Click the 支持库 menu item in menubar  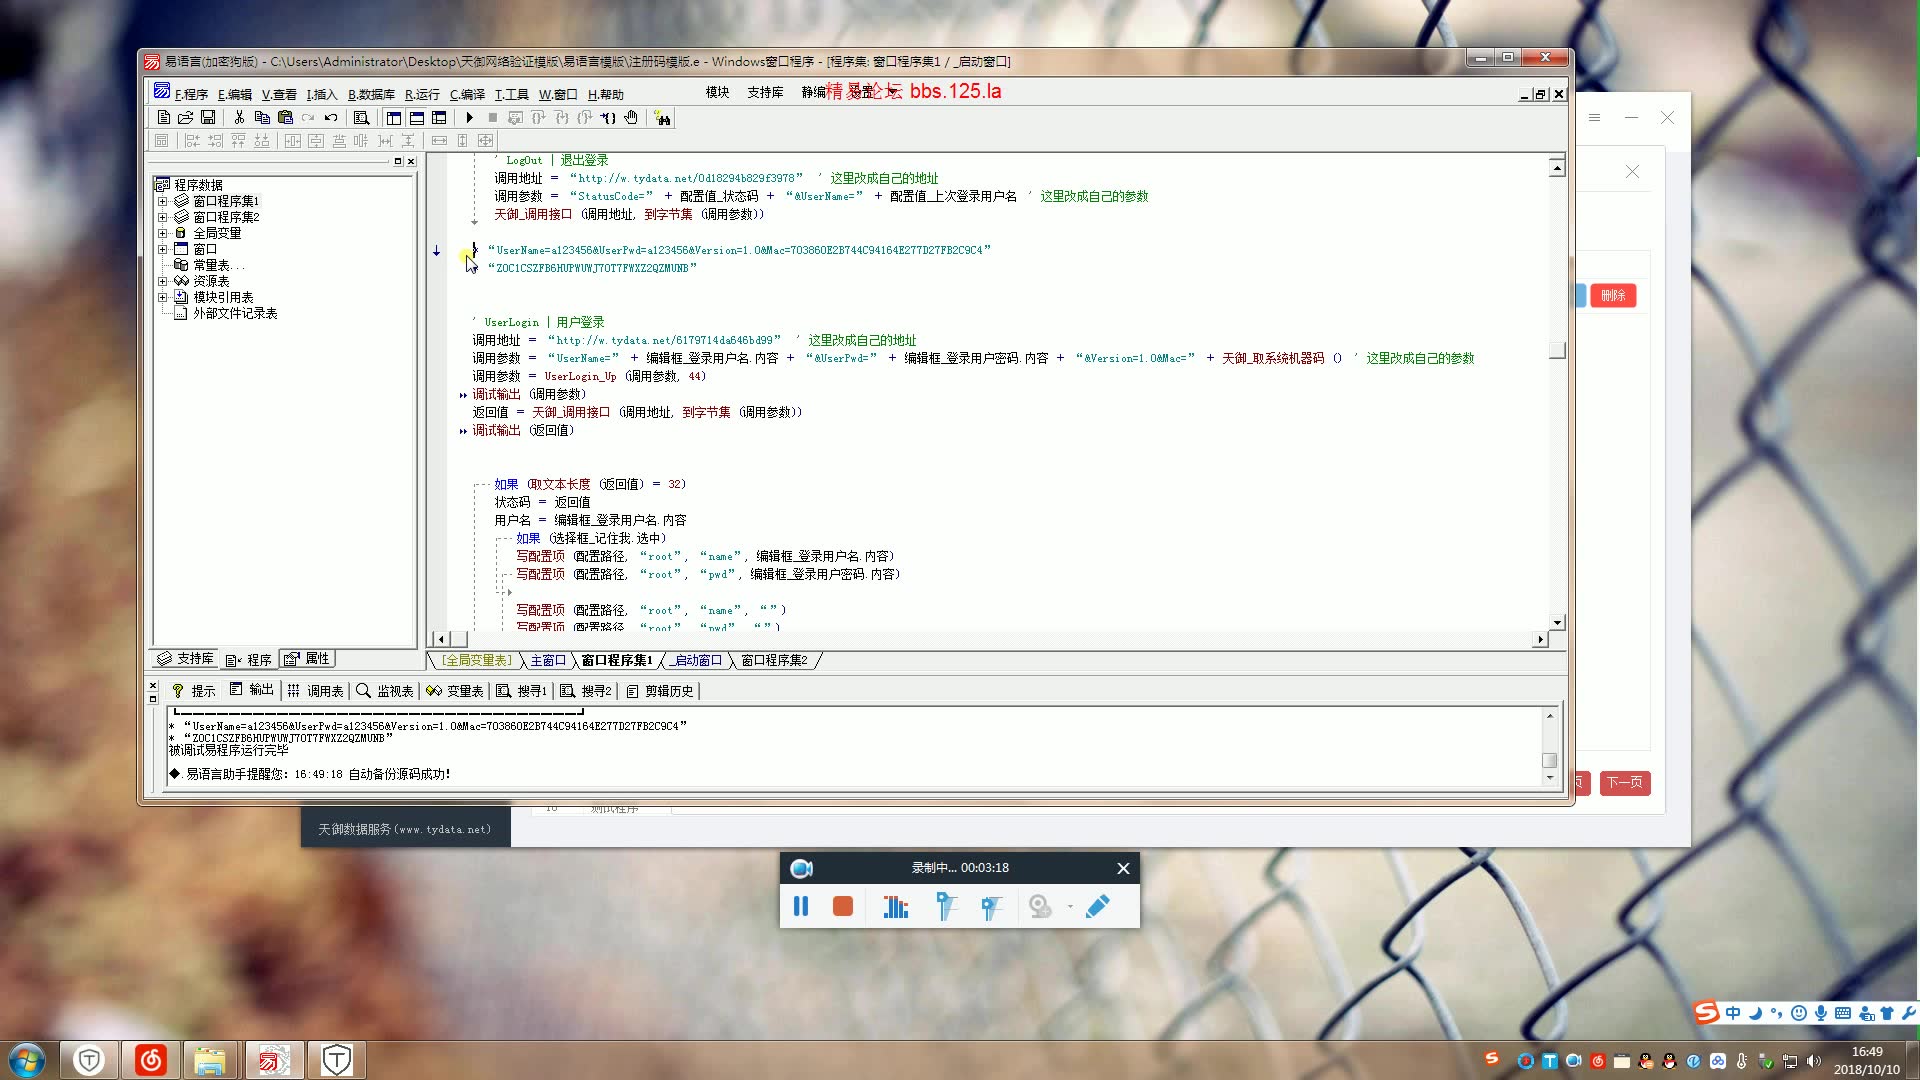[x=765, y=92]
